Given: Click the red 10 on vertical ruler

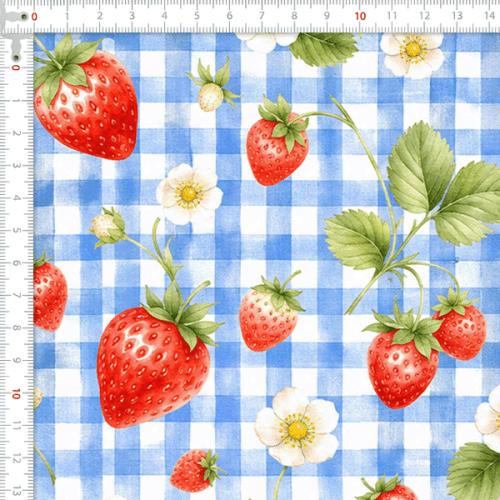Looking at the screenshot, I should (16, 394).
